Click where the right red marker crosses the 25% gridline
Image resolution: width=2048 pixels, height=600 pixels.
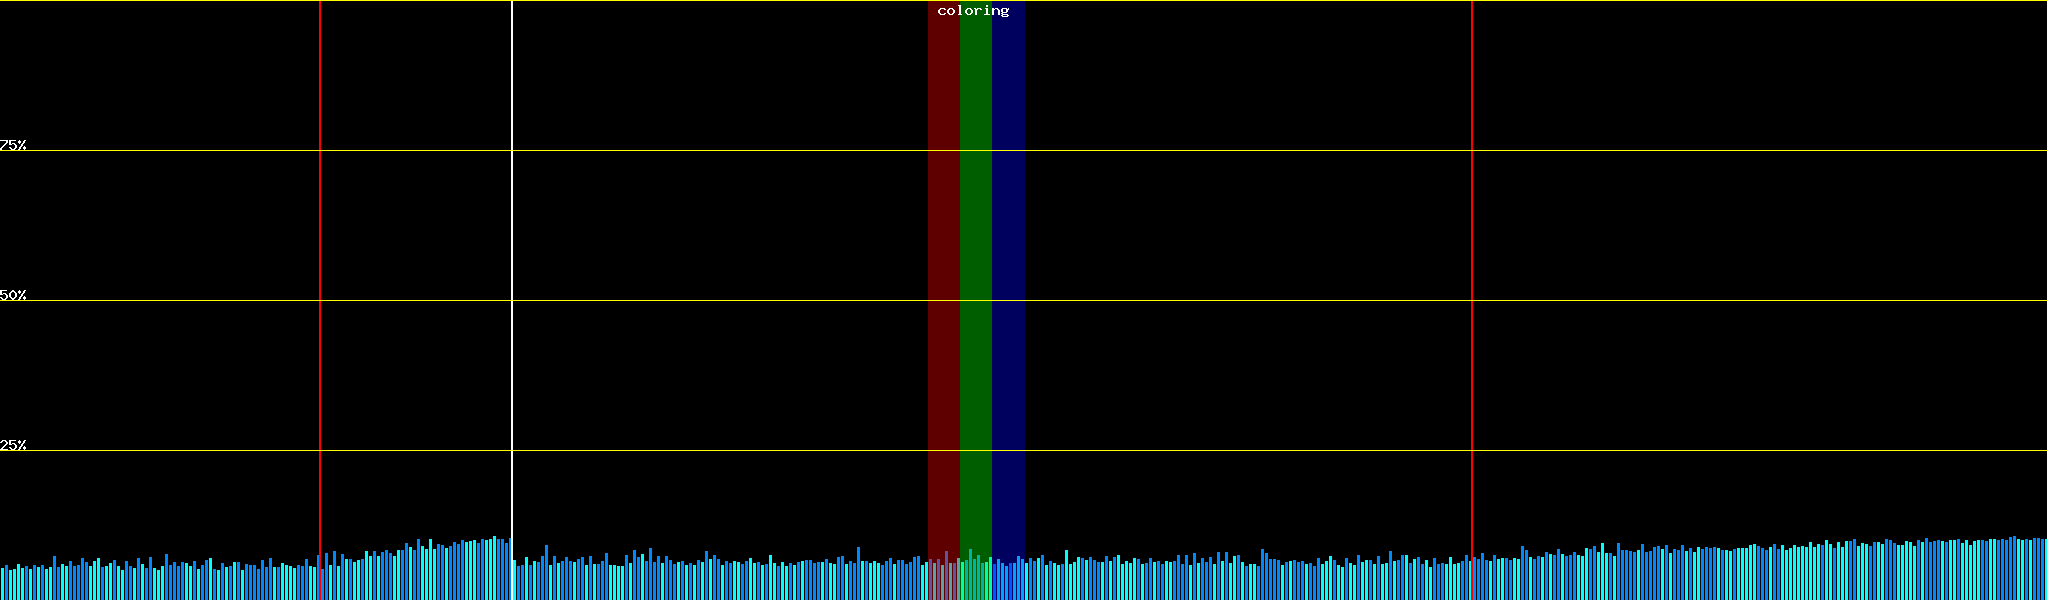[1472, 450]
